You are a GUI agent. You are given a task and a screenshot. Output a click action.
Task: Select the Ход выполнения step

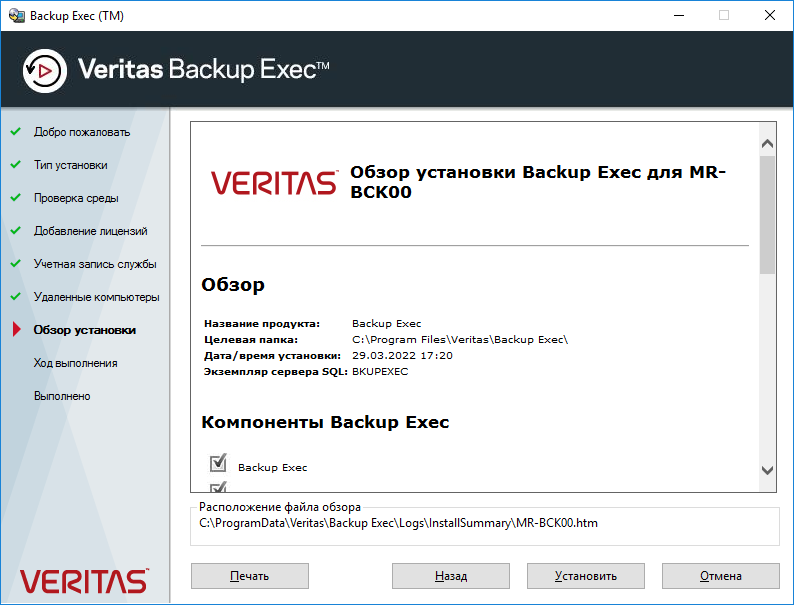click(x=75, y=363)
